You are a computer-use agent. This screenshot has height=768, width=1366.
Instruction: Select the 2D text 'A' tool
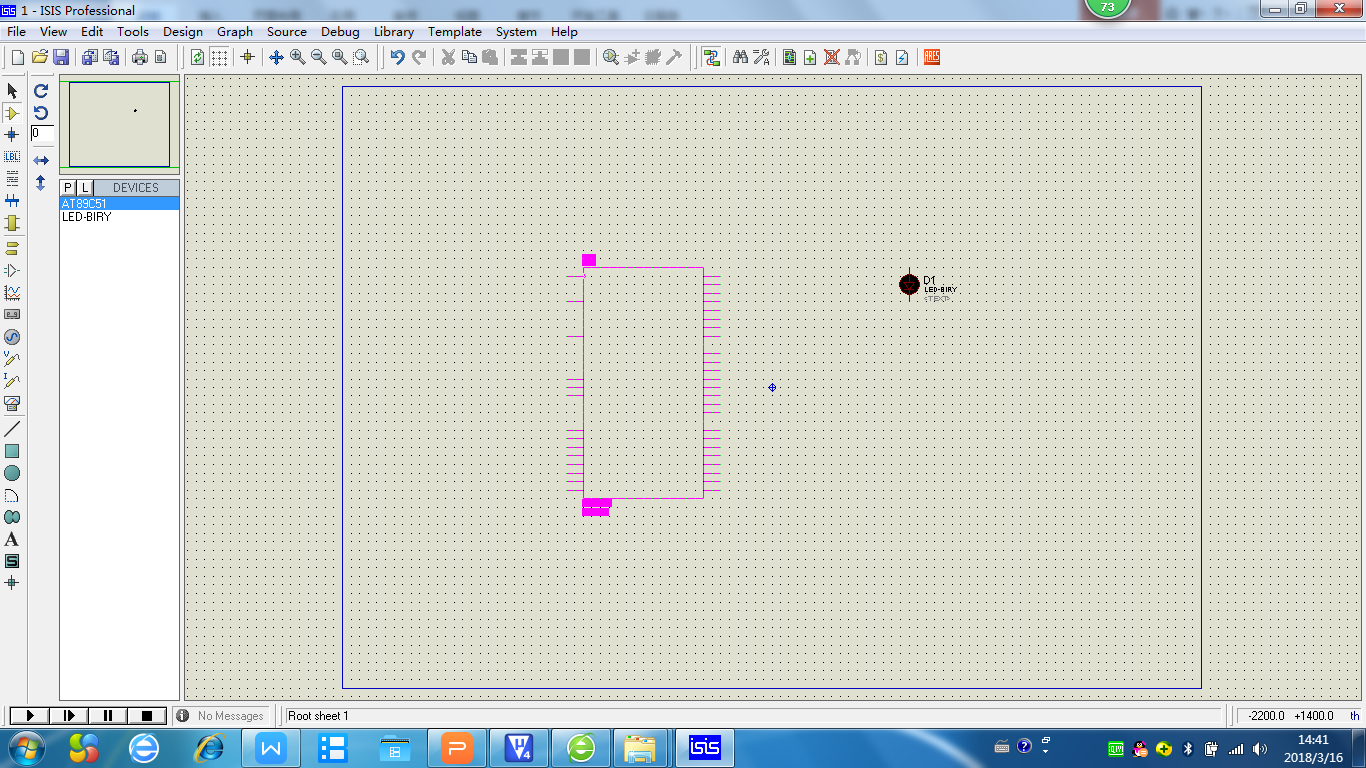(x=12, y=539)
